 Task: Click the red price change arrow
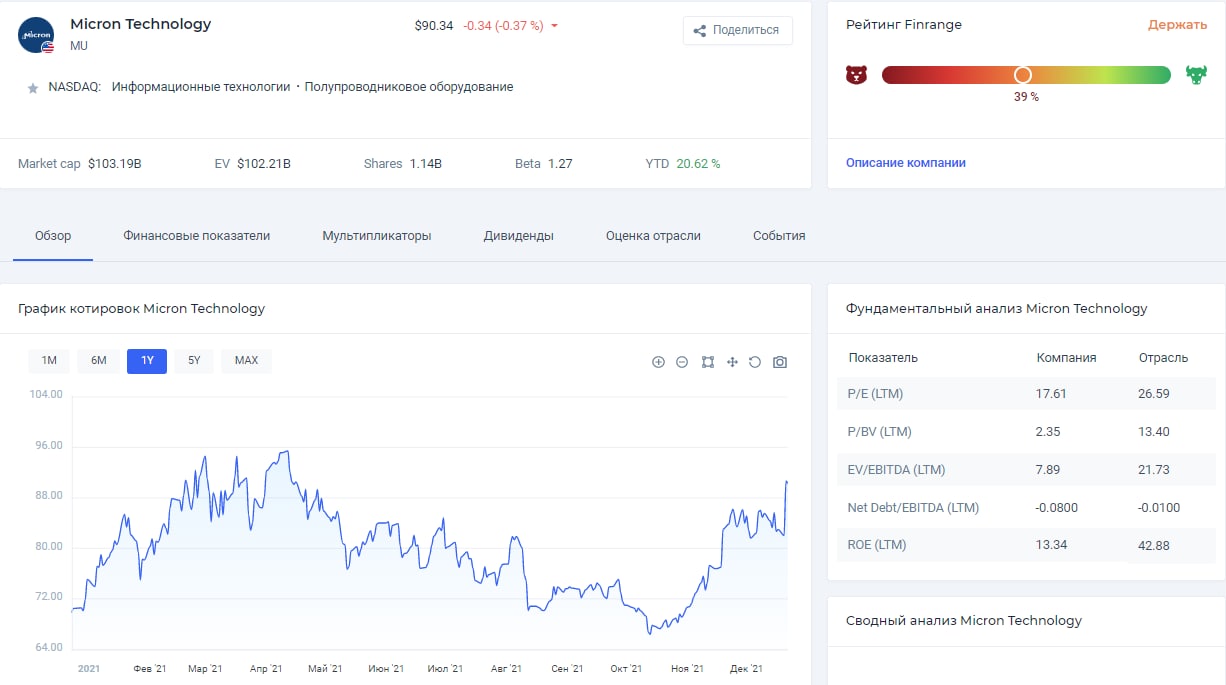[x=555, y=26]
